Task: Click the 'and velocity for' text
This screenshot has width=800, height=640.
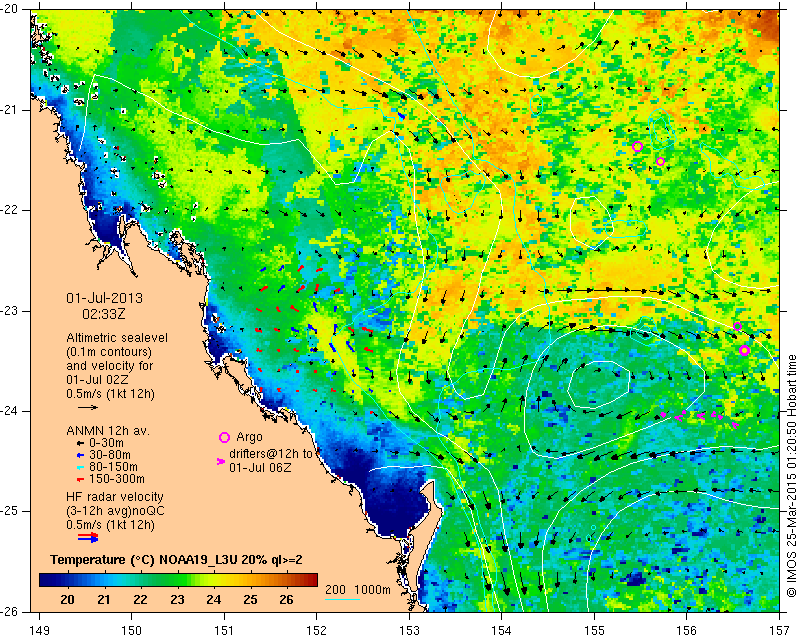Action: point(110,365)
